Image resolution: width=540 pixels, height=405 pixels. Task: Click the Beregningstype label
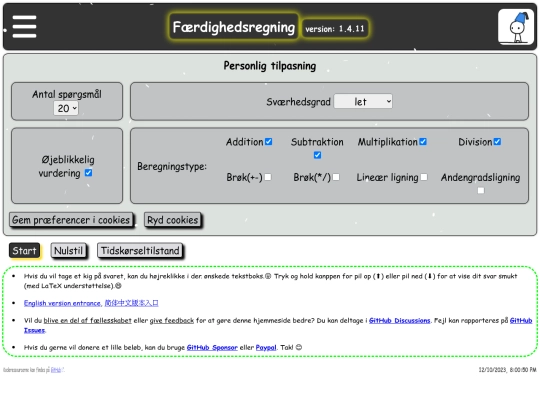click(x=172, y=166)
